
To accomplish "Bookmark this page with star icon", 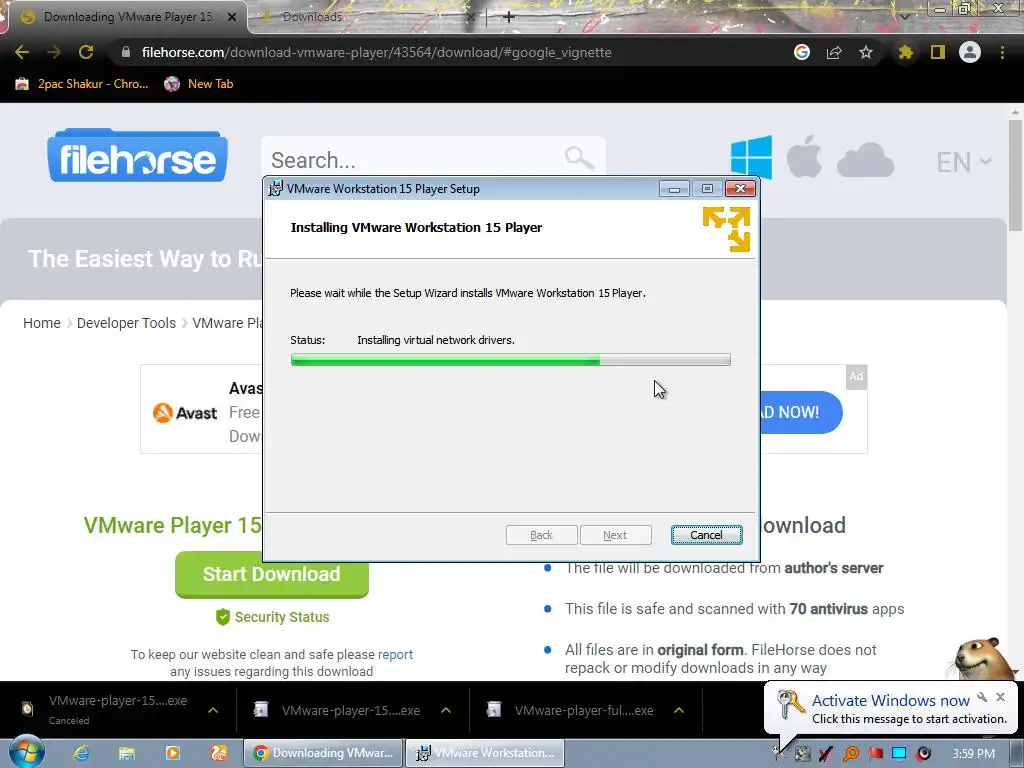I will 866,52.
